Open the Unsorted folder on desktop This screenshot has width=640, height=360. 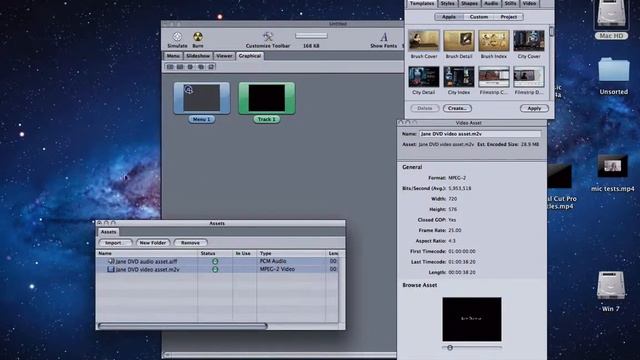point(613,76)
